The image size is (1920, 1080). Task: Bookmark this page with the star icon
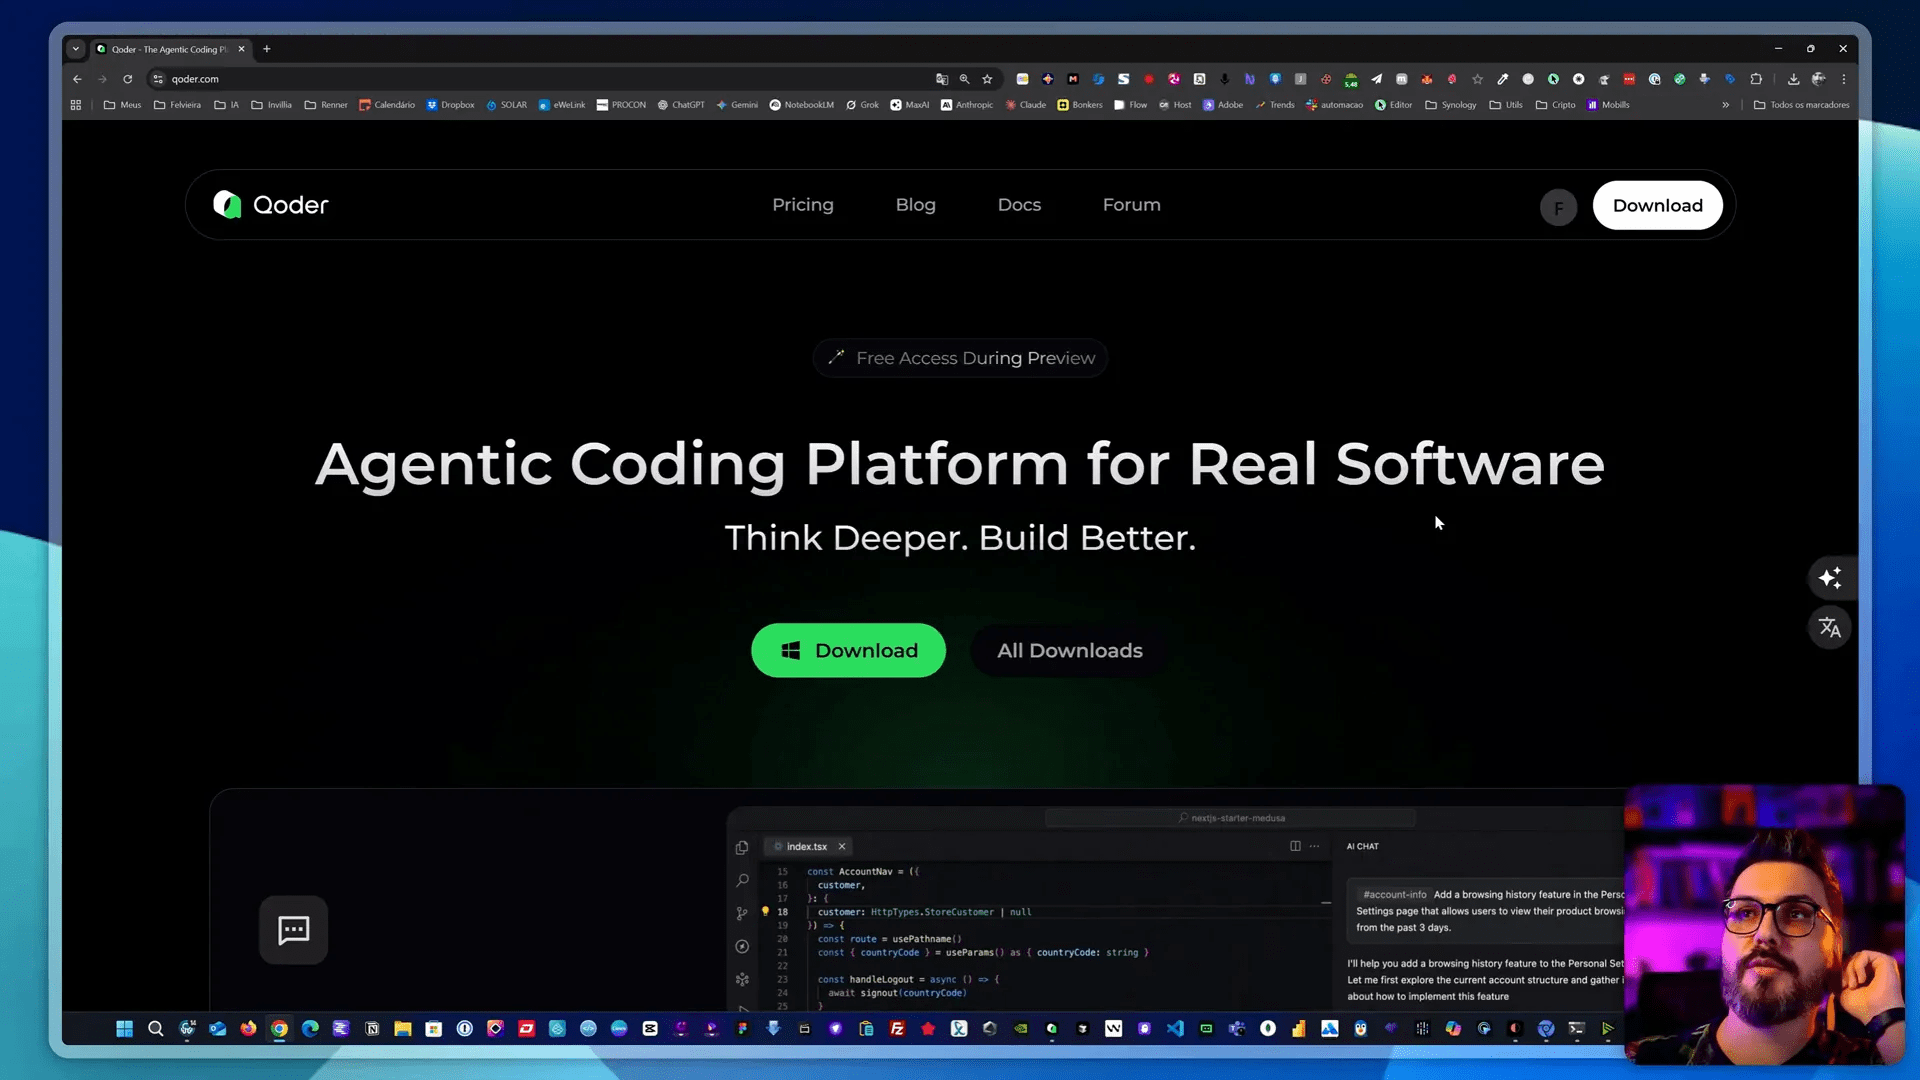(987, 79)
